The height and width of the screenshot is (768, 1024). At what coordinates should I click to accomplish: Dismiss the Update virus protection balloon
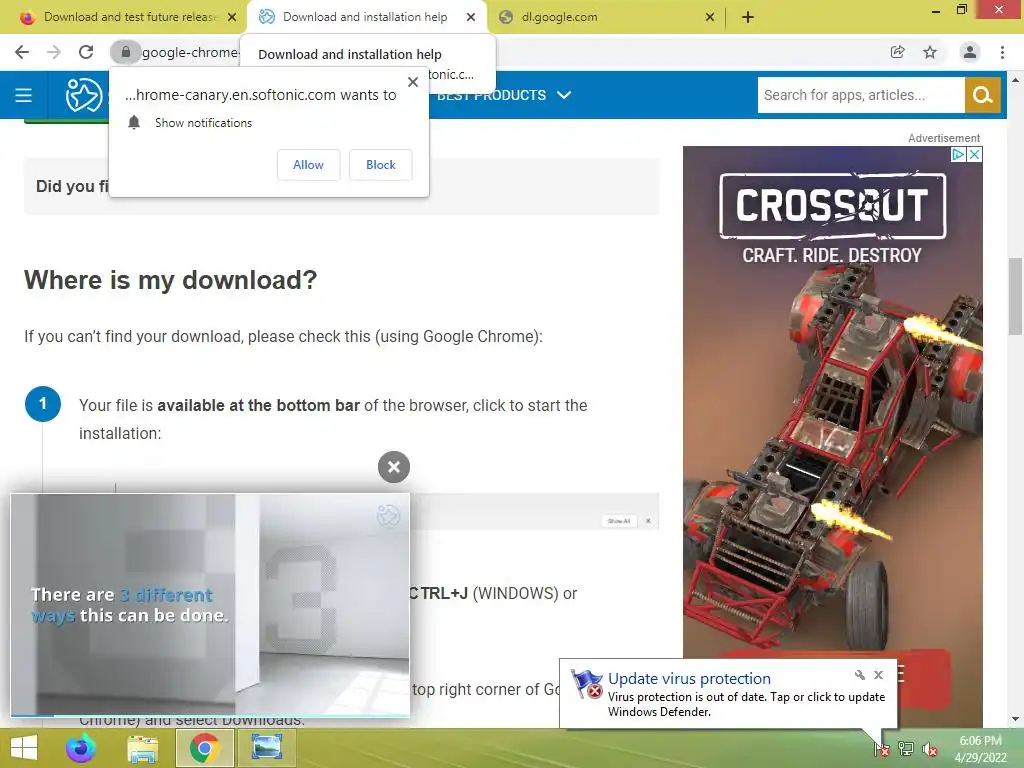[878, 675]
